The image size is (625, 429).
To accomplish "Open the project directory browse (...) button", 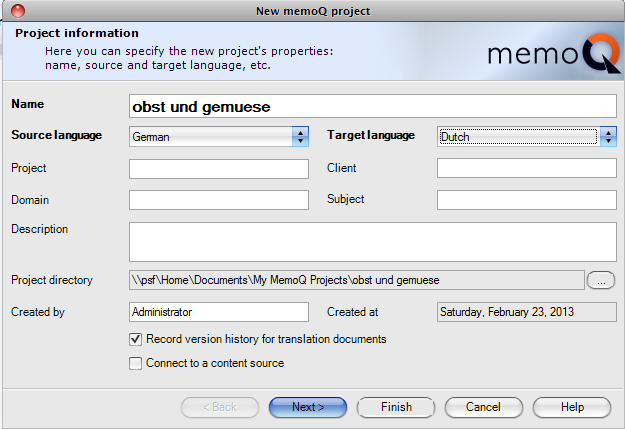I will pyautogui.click(x=600, y=280).
